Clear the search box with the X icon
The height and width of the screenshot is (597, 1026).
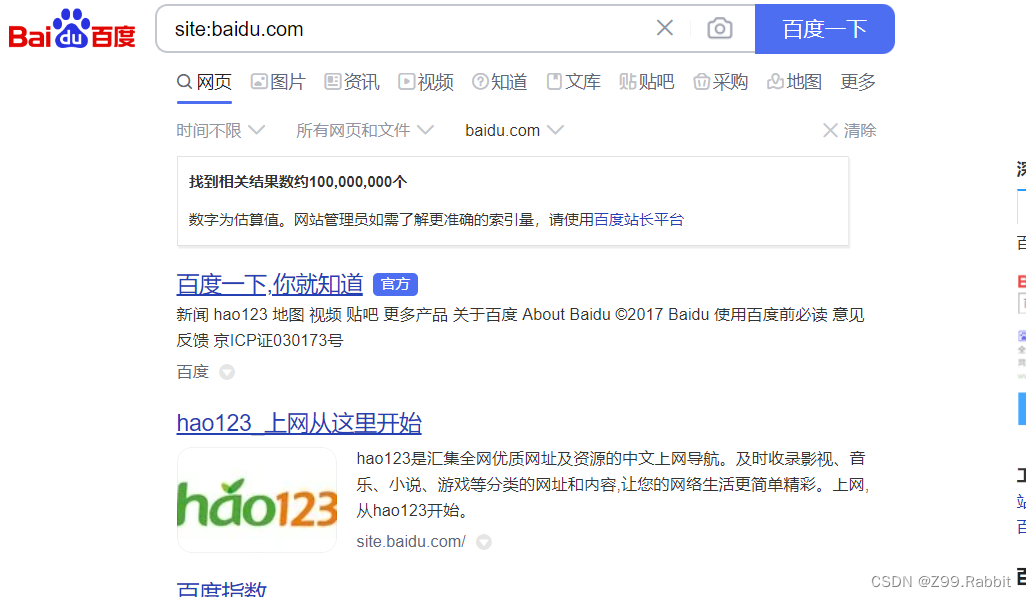tap(665, 28)
